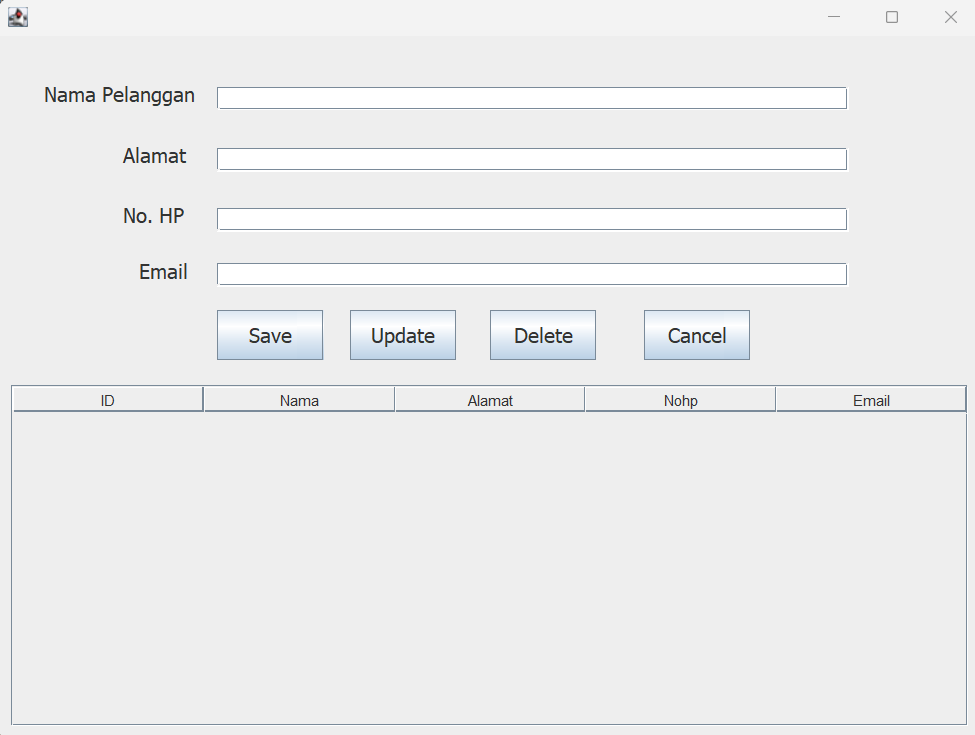Click the Email table column header

[x=871, y=400]
